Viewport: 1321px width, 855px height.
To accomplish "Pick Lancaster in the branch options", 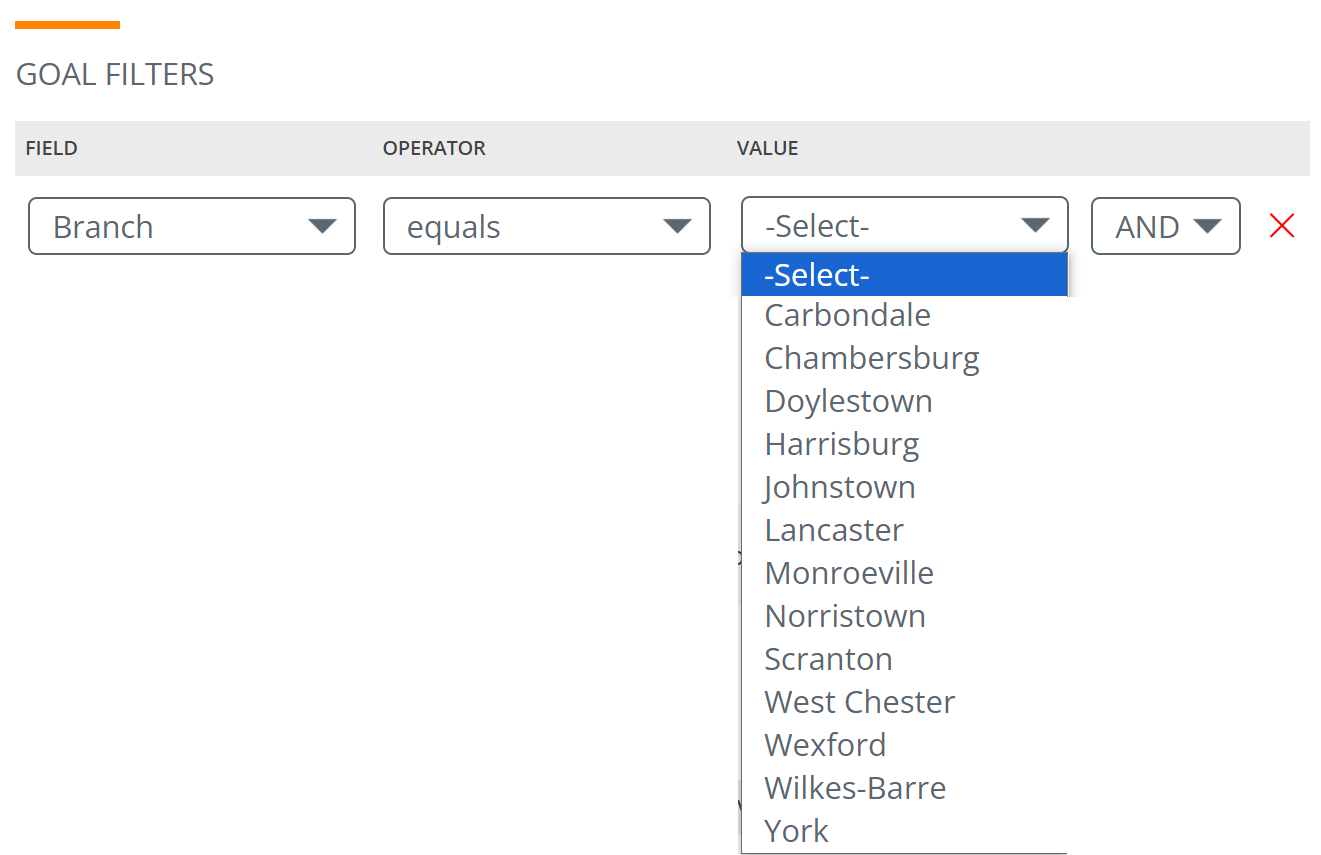I will pos(905,530).
